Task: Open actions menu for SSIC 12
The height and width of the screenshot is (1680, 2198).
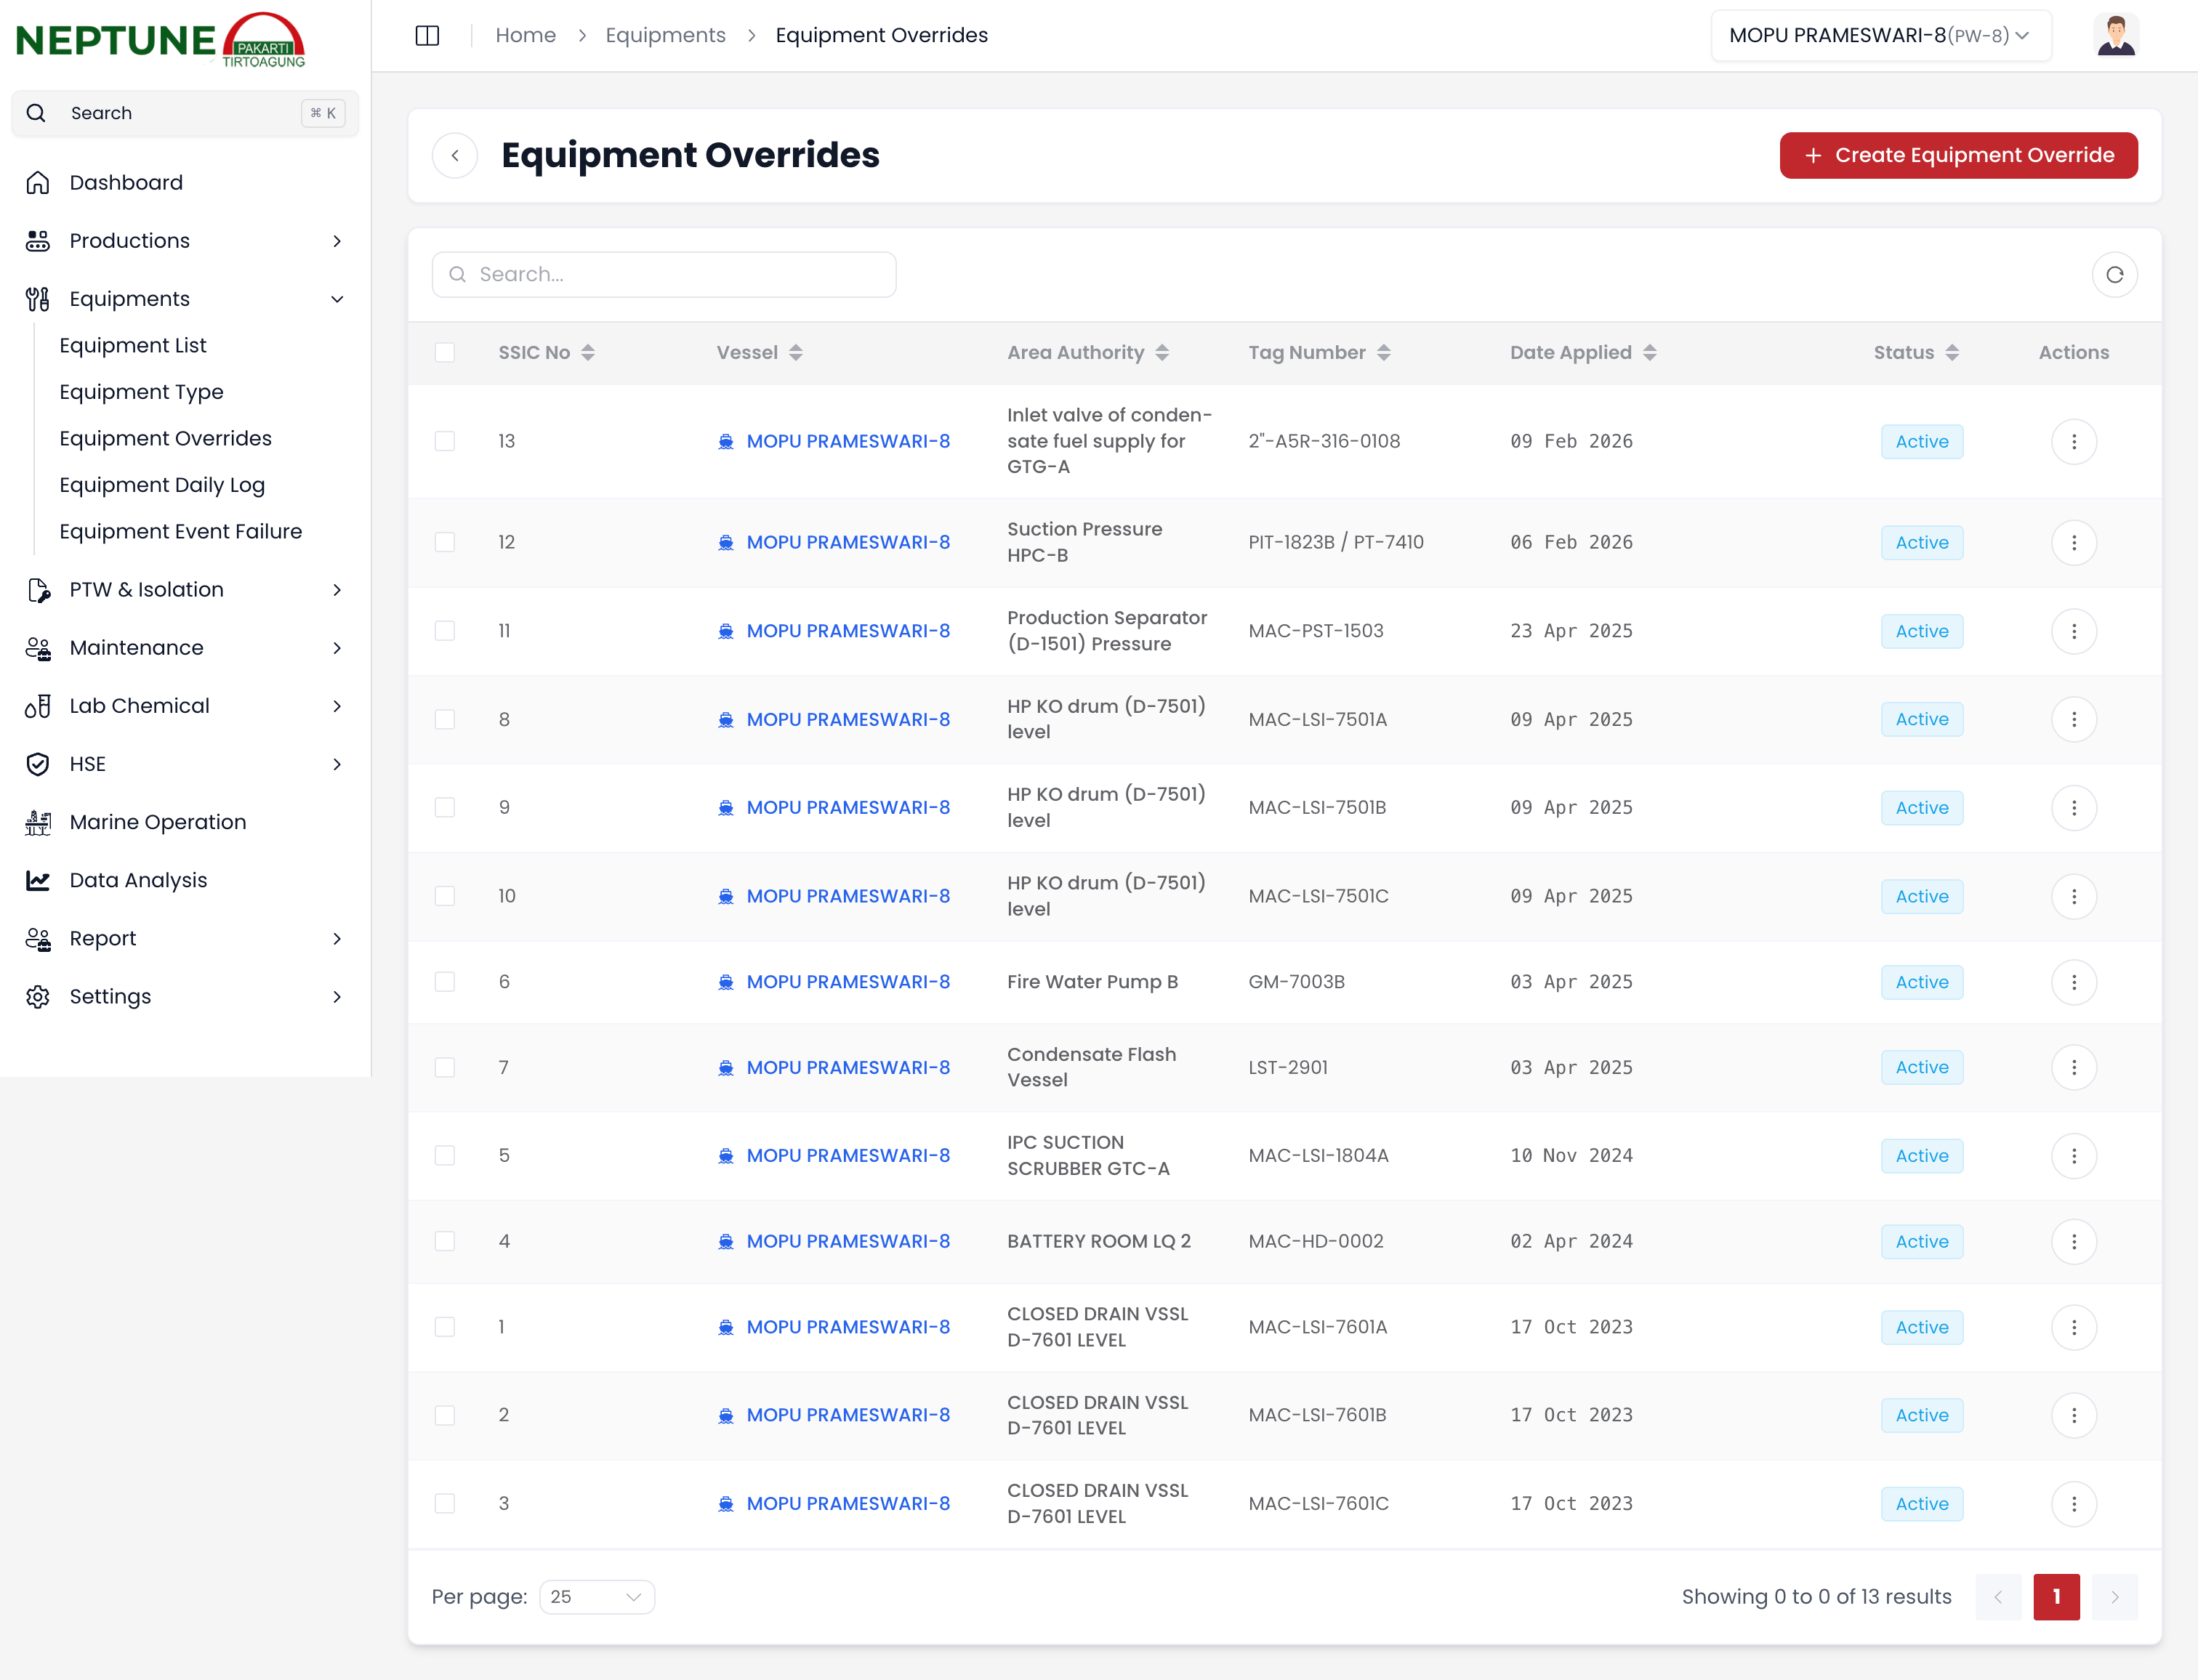Action: [2073, 542]
